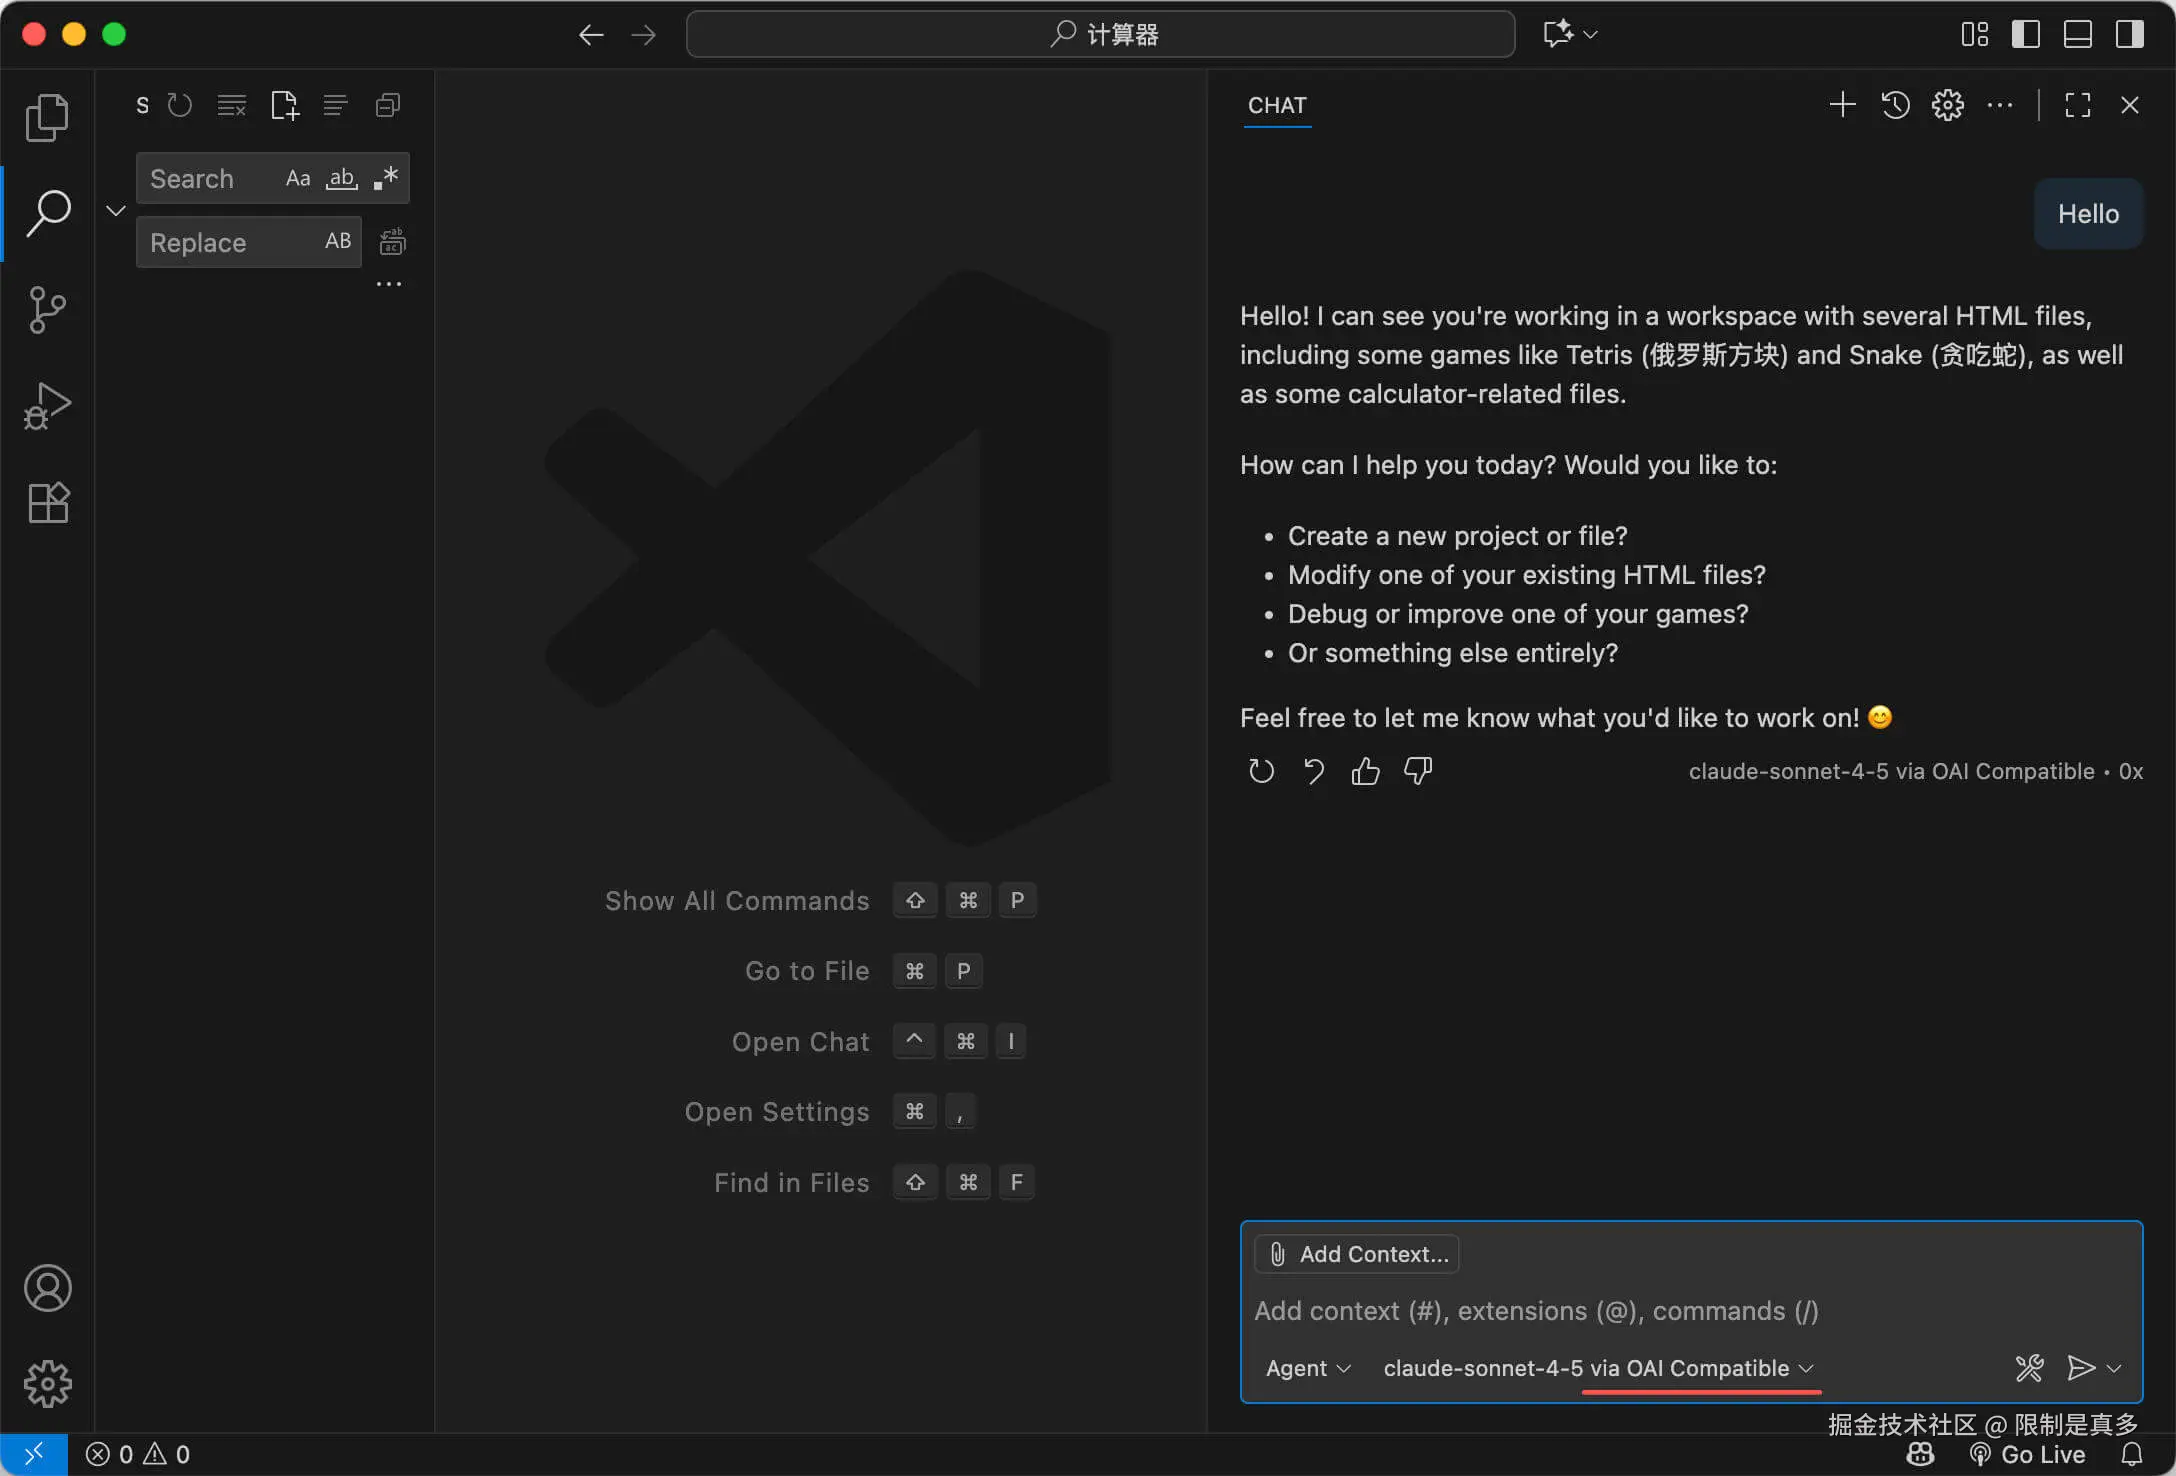Screen dimensions: 2176x1476
Task: Click thumbs up on the response
Action: [x=1365, y=771]
